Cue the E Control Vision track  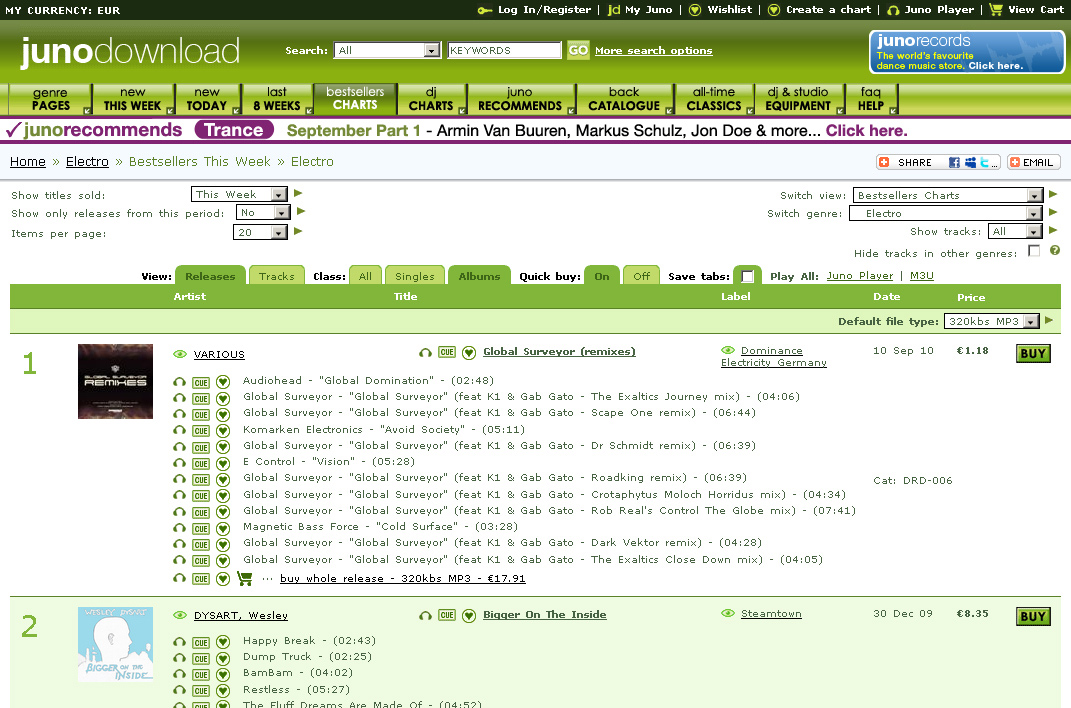[x=201, y=464]
